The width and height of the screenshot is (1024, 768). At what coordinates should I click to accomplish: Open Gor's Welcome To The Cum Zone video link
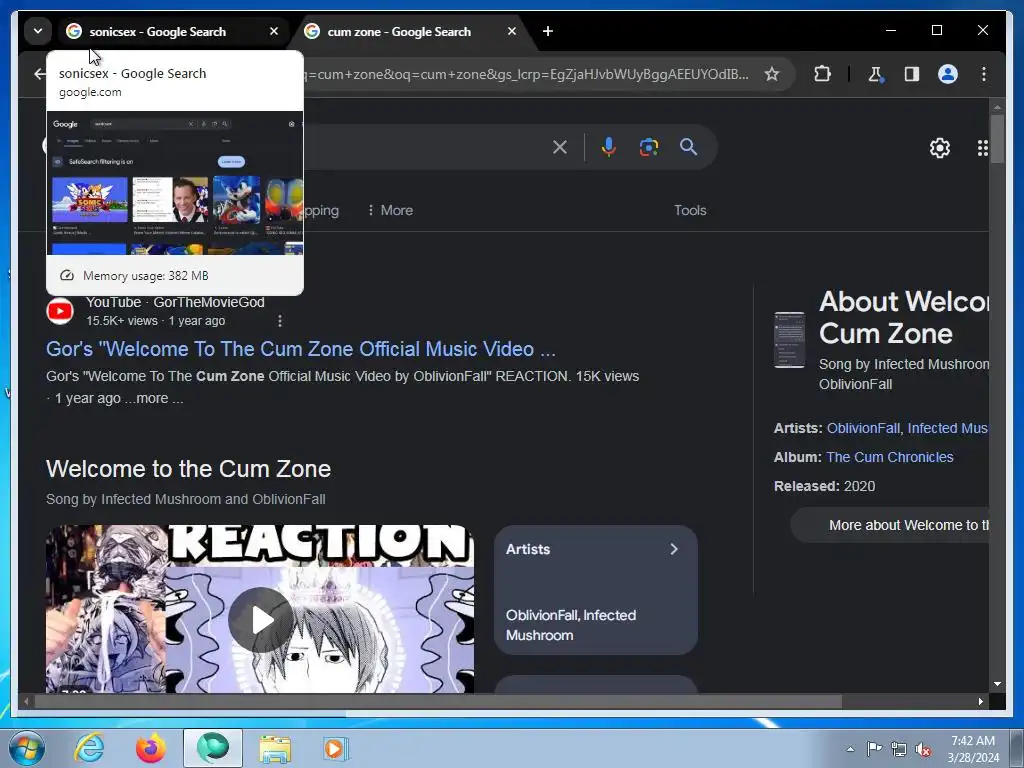pos(301,349)
